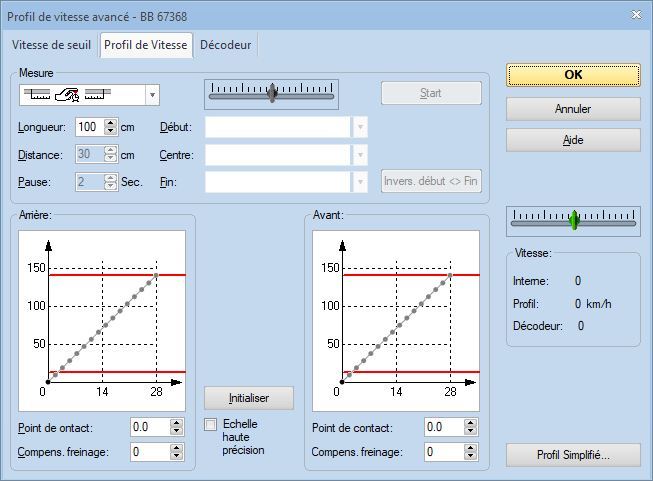Enable Echelle haute précision checkbox

pyautogui.click(x=211, y=425)
